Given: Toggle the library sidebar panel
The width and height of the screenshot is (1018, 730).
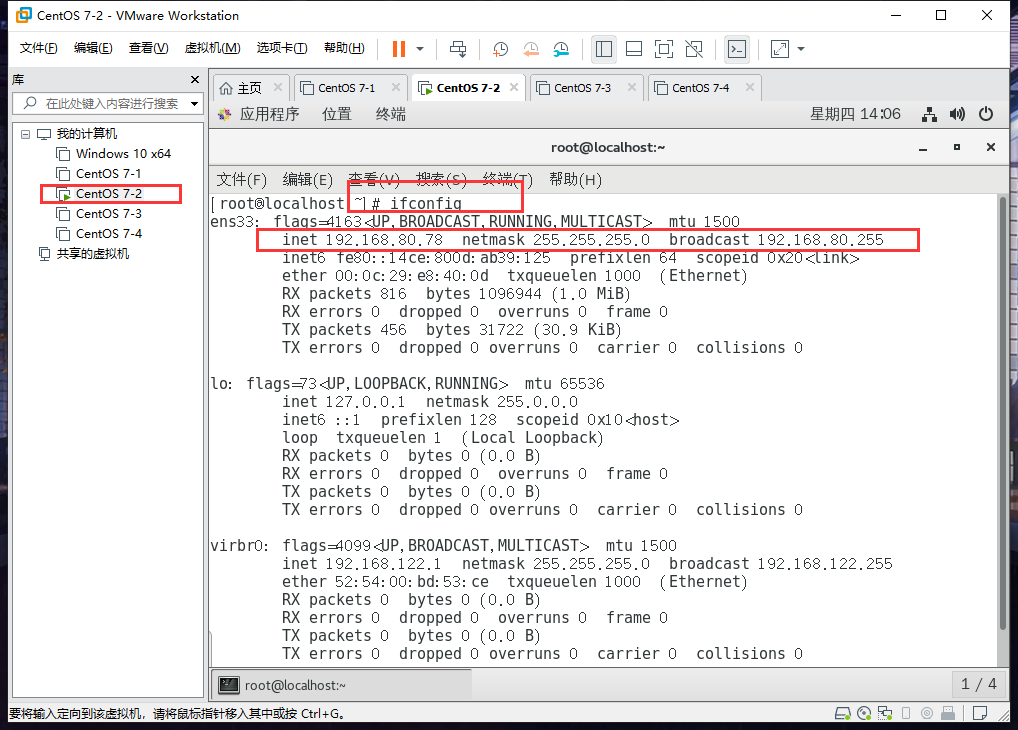Looking at the screenshot, I should pyautogui.click(x=603, y=48).
